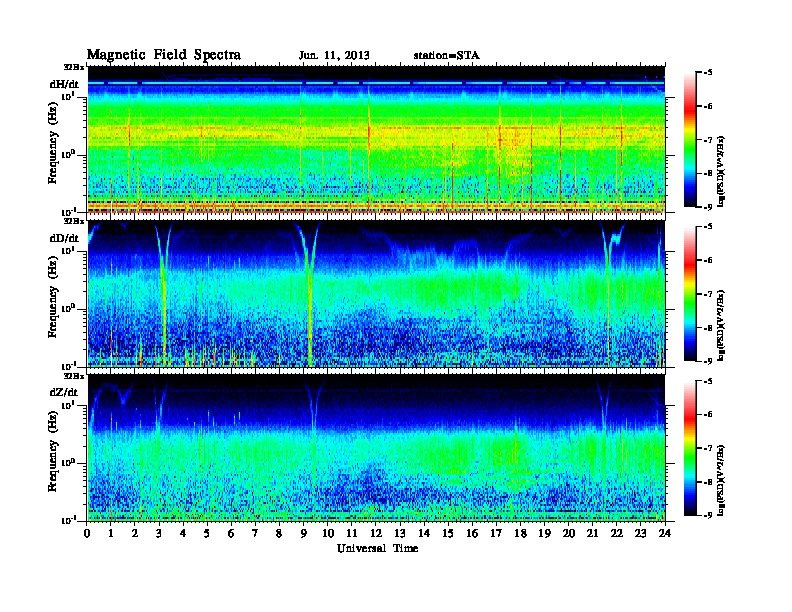Click hour '11' on Universal Time axis

point(352,533)
